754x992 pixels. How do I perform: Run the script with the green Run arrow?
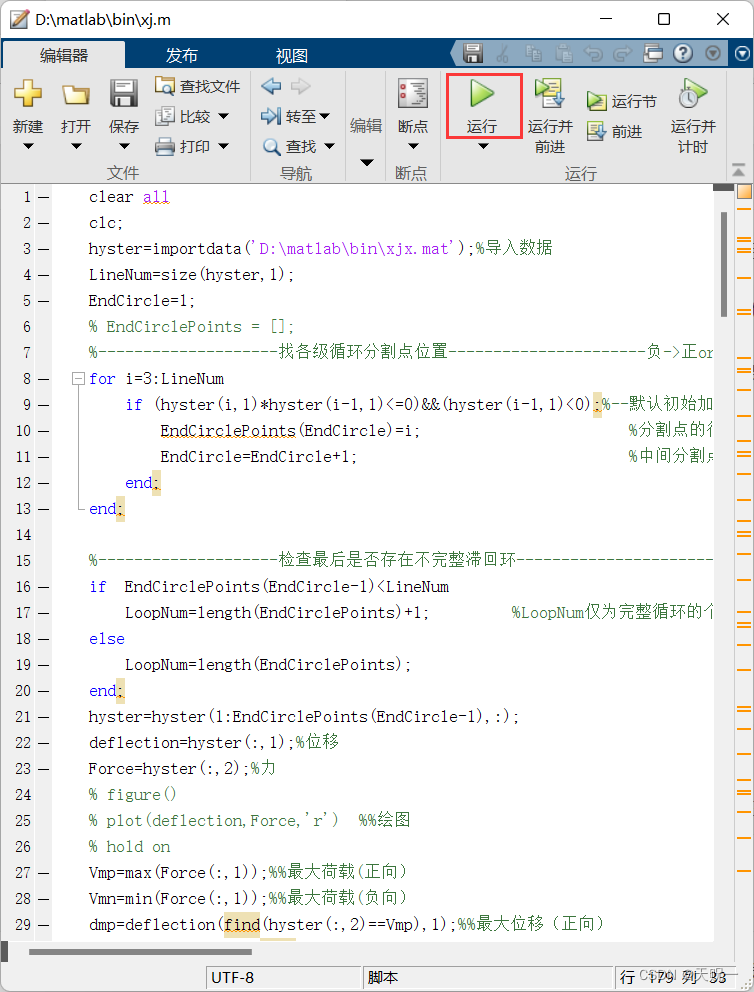point(482,94)
